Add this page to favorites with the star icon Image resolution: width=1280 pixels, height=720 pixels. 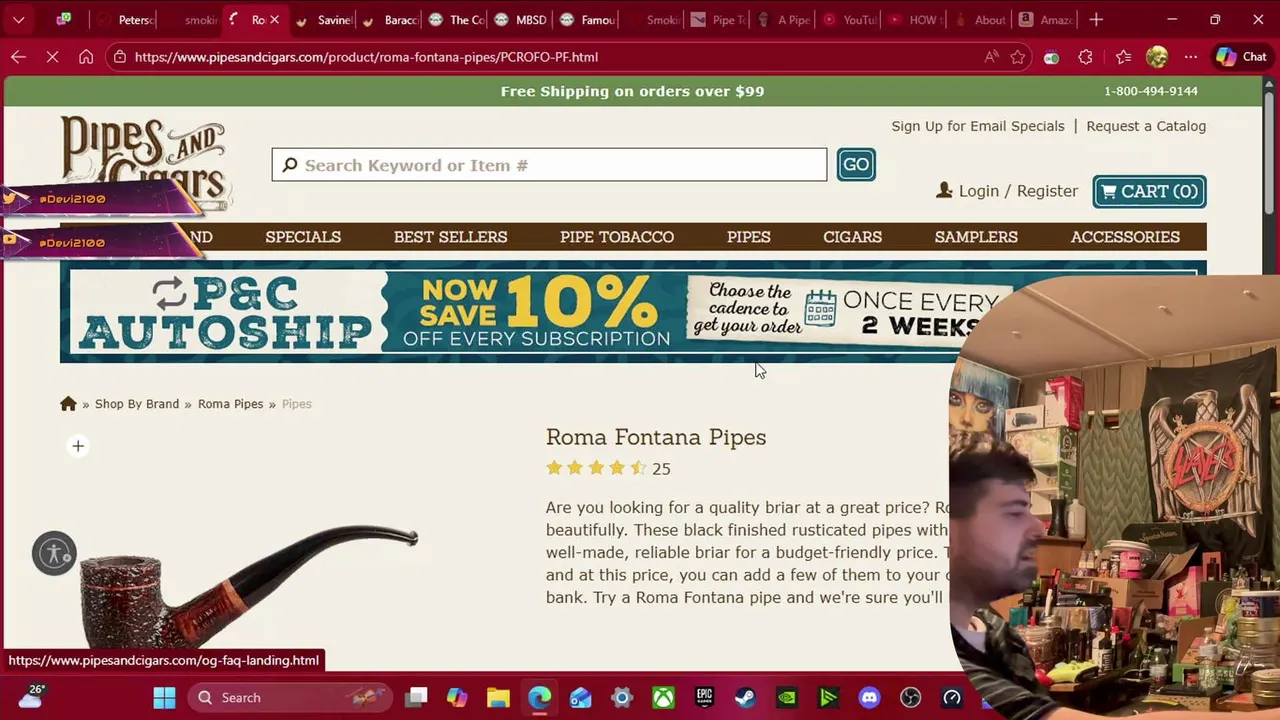click(1018, 57)
